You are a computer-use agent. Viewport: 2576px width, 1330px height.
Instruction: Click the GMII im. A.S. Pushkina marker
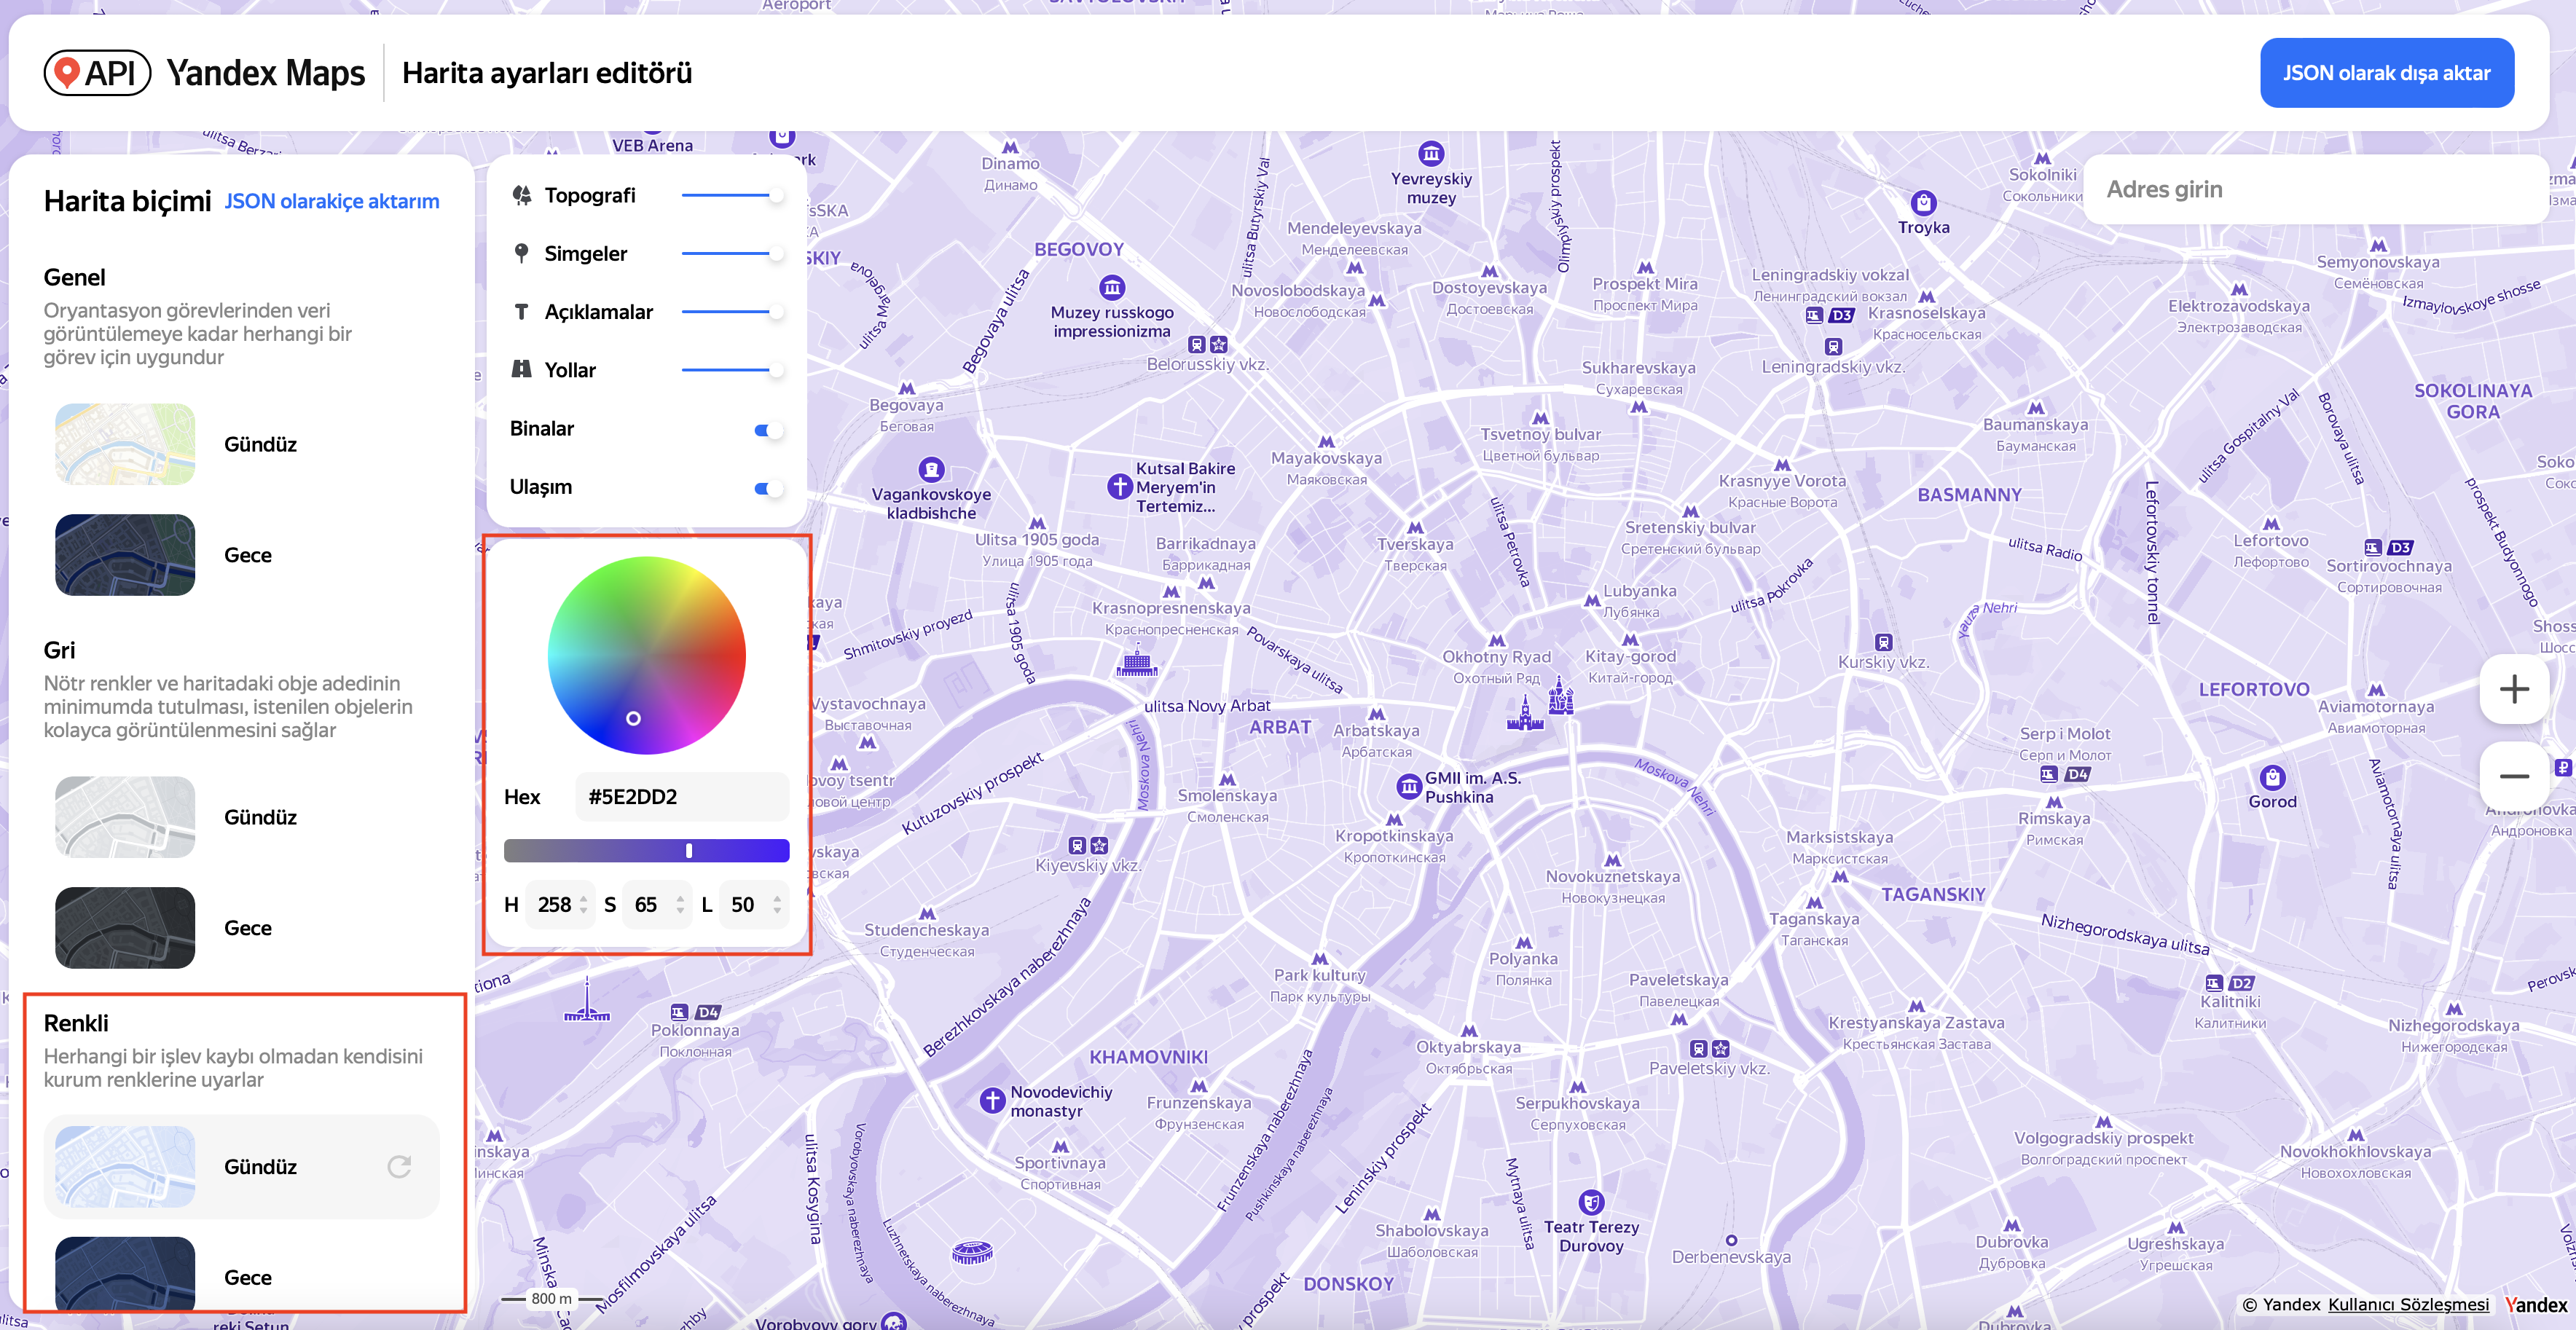pyautogui.click(x=1409, y=787)
